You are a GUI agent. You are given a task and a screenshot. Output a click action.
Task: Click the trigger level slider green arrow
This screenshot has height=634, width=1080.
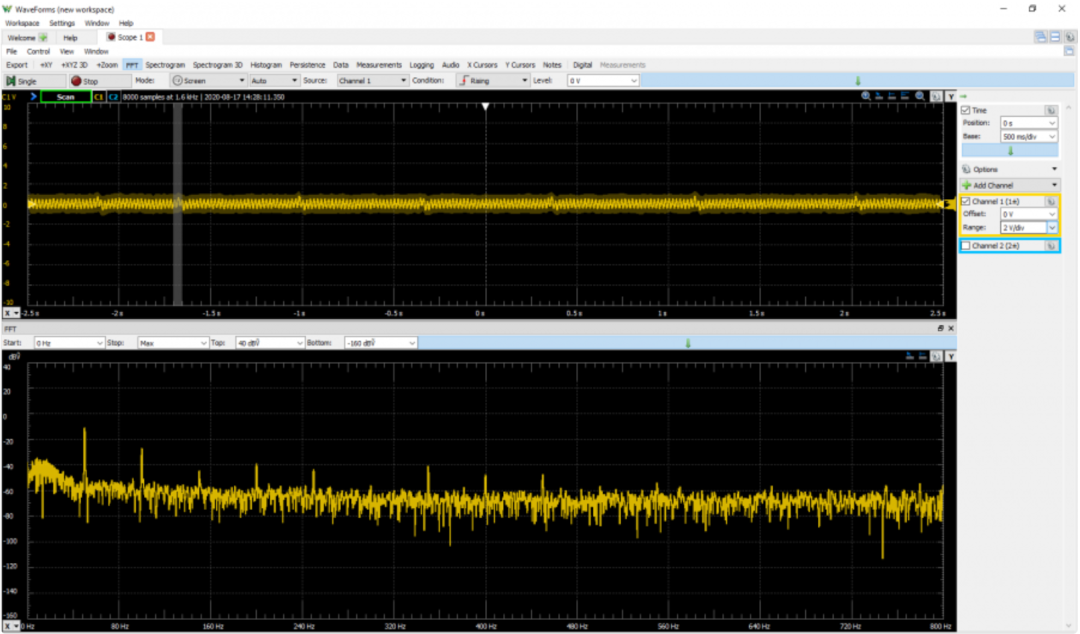(858, 81)
